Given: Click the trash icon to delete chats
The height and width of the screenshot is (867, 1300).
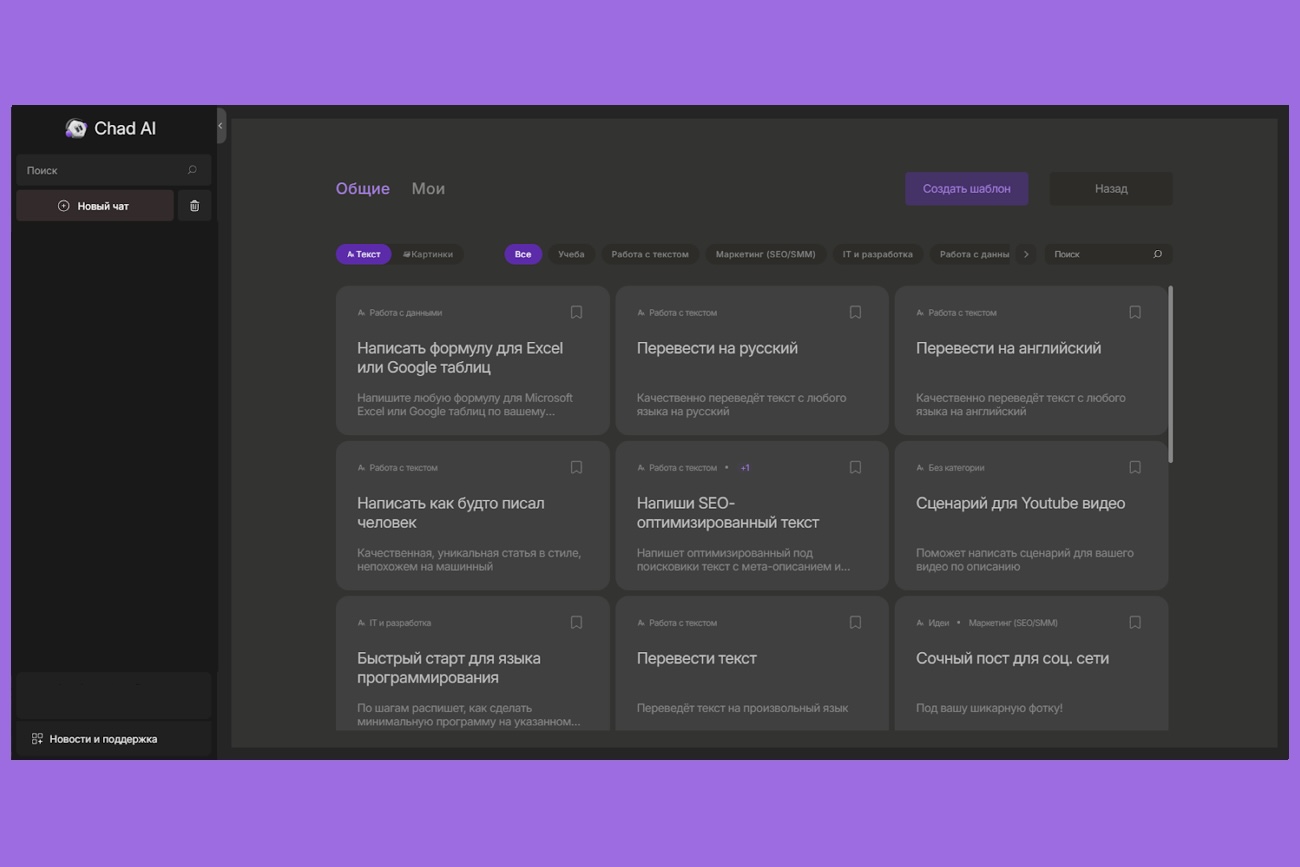Looking at the screenshot, I should [x=194, y=206].
